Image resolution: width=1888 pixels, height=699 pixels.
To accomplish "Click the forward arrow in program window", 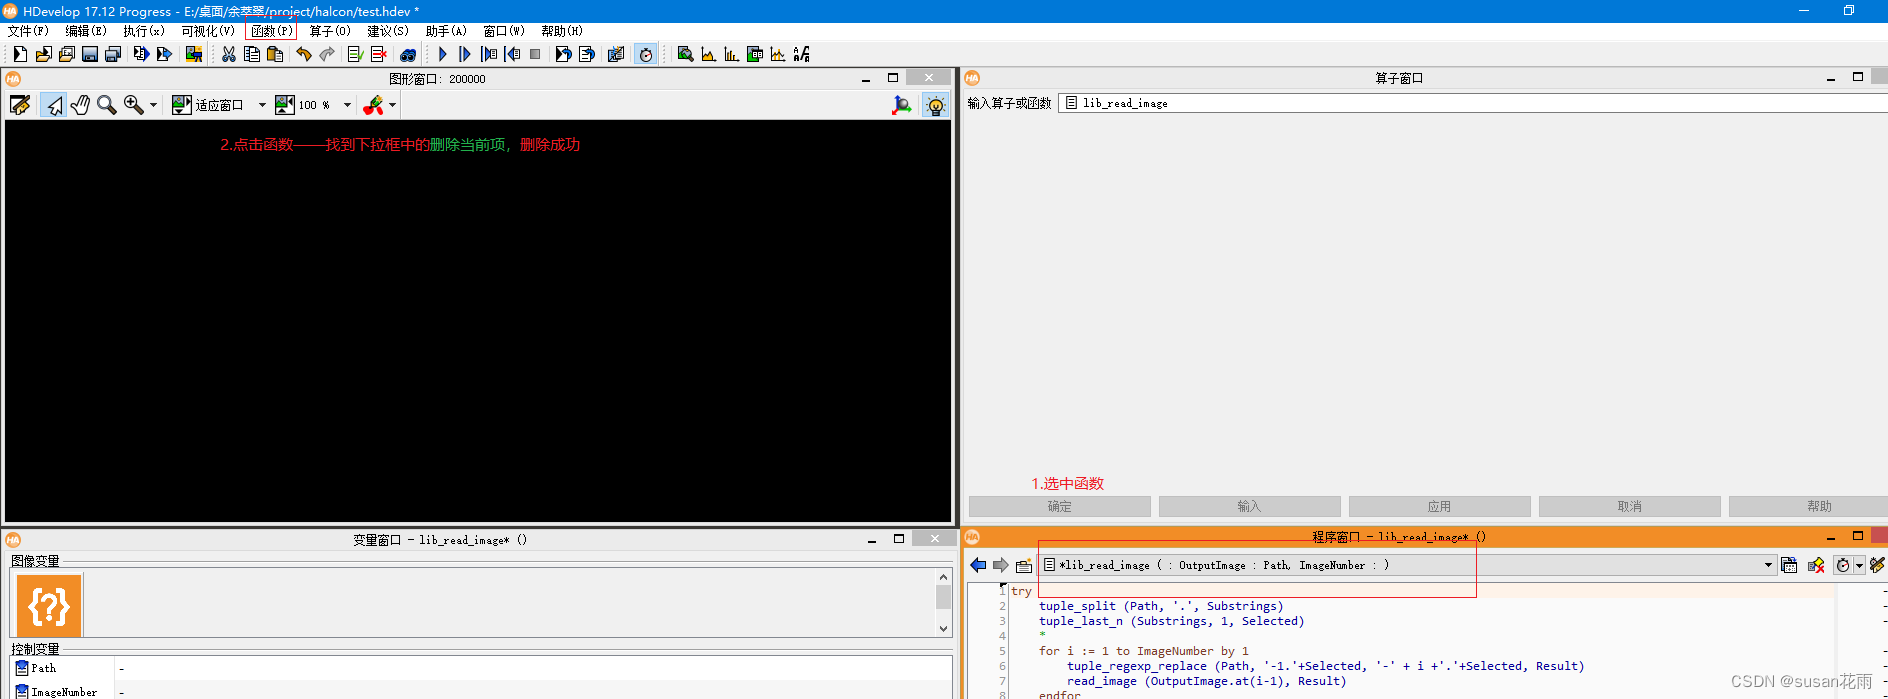I will click(x=1001, y=565).
